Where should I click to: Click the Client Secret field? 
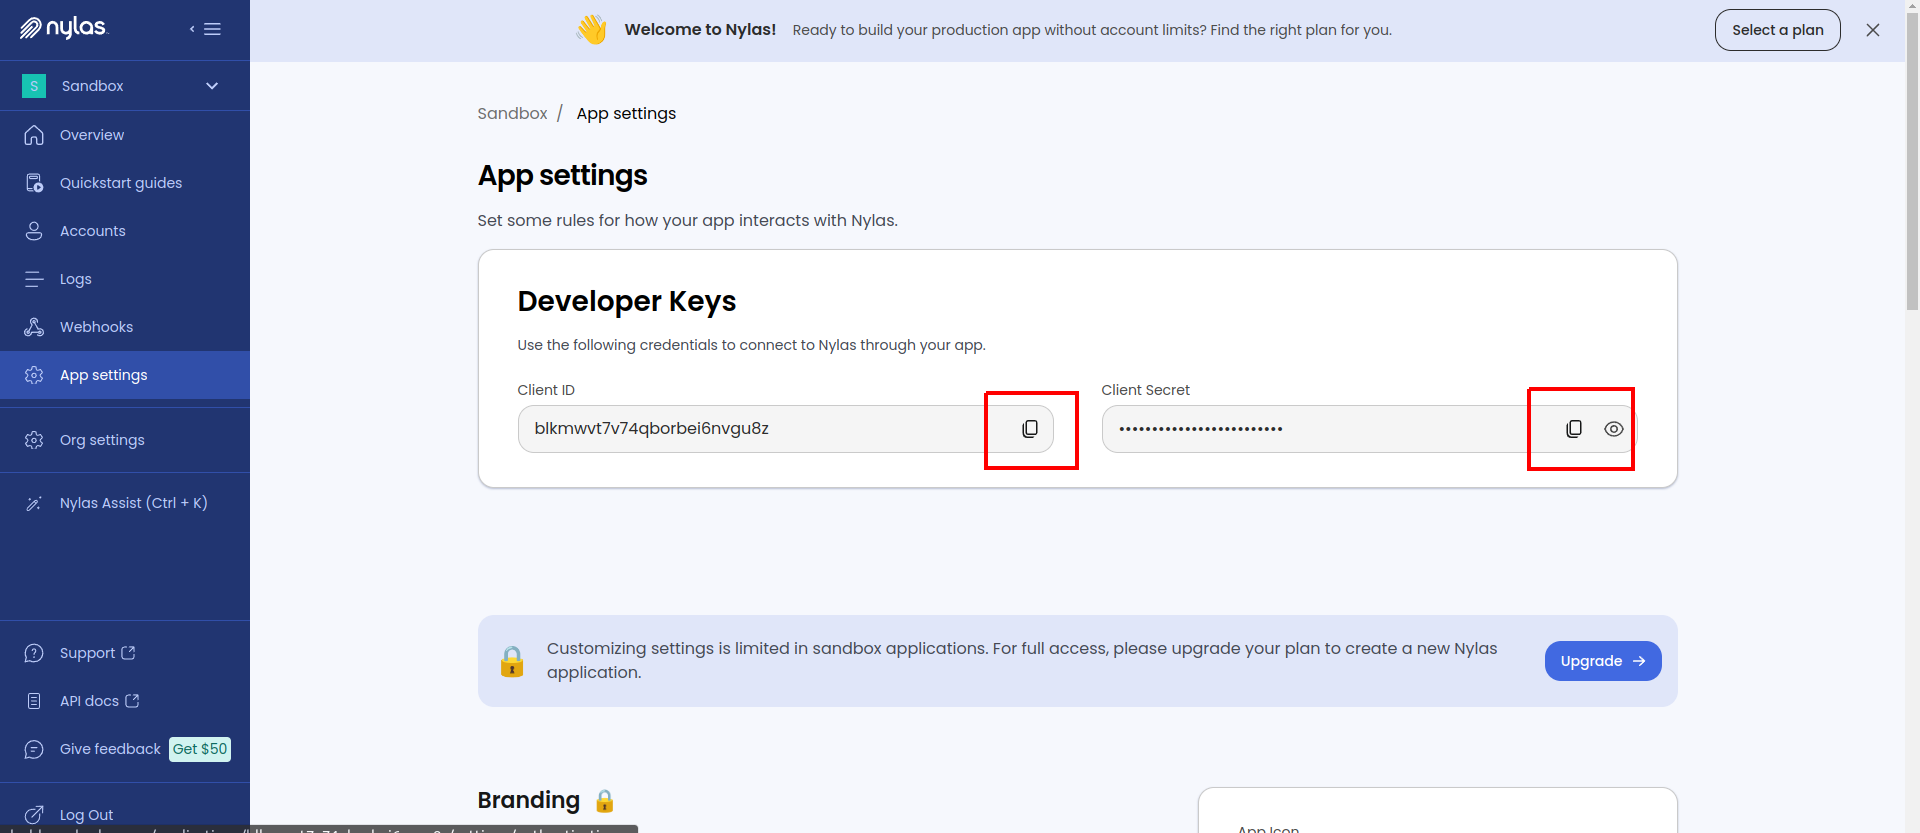coord(1369,429)
